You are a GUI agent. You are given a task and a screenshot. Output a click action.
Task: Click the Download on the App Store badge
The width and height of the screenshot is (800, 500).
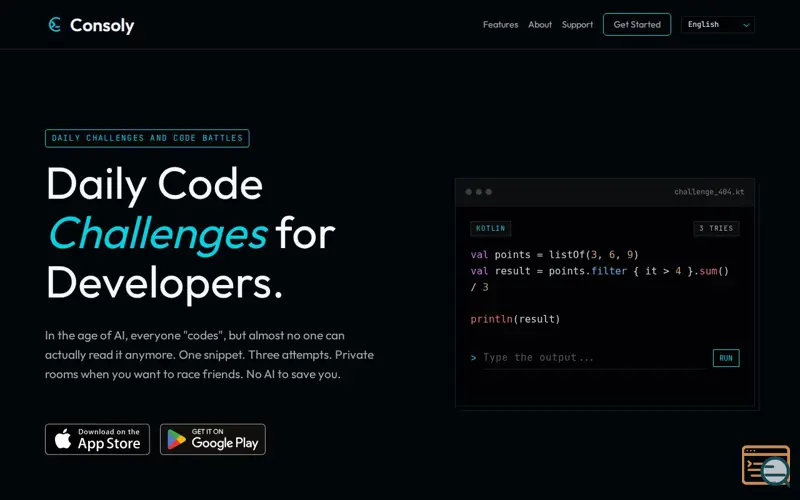[97, 439]
